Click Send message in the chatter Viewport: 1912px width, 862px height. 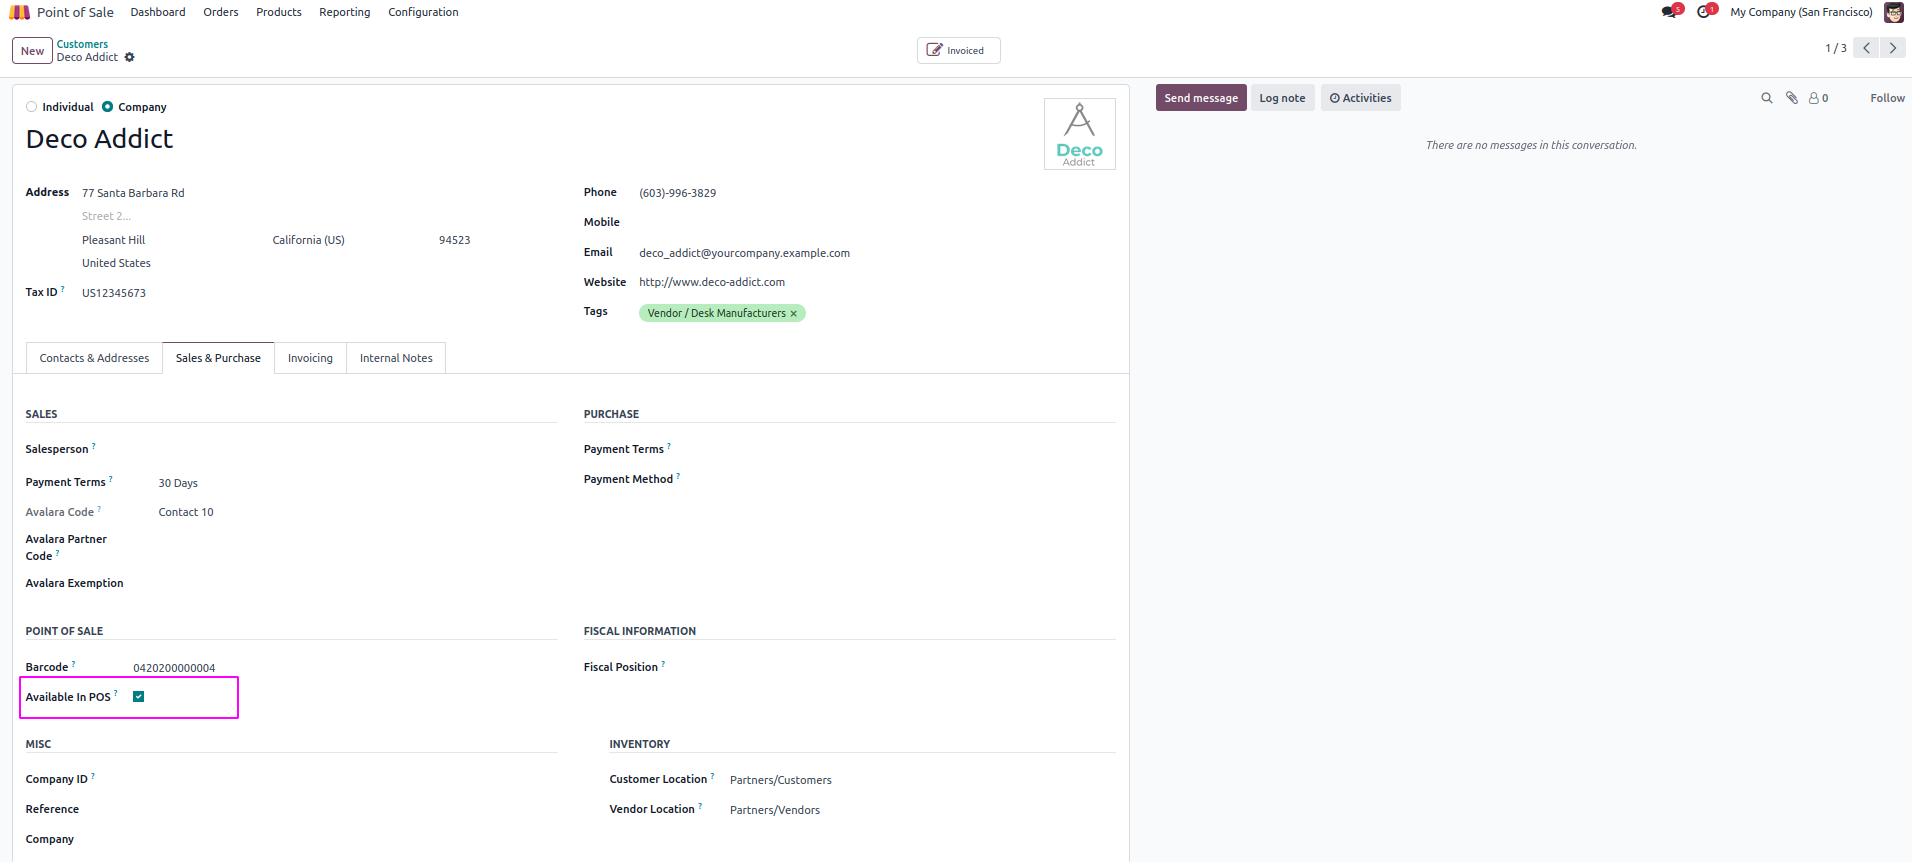[x=1201, y=98]
